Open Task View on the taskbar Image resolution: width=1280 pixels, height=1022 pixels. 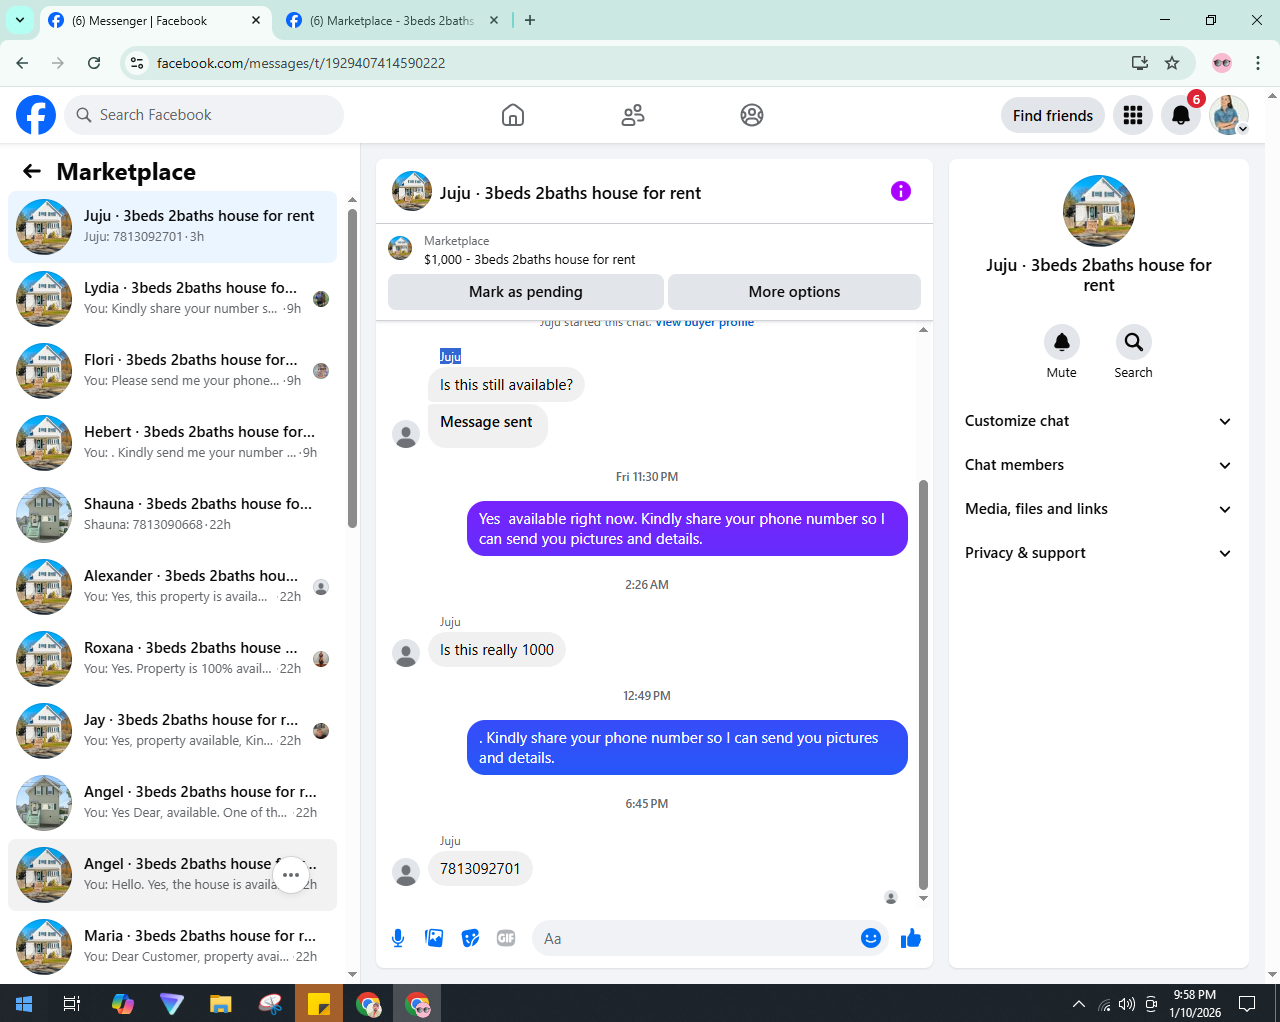(72, 1003)
